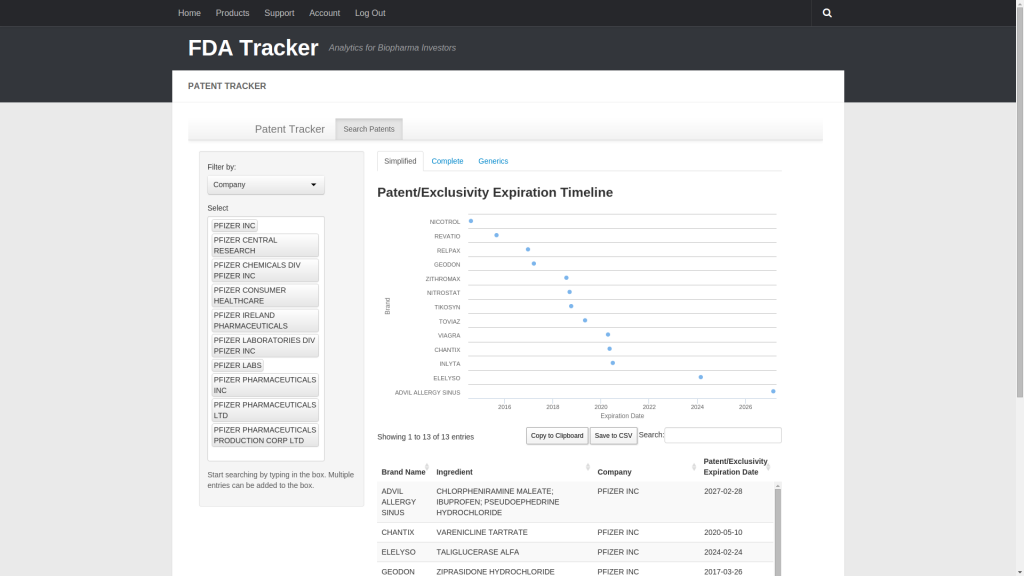This screenshot has width=1024, height=576.
Task: Open the Account menu item
Action: tap(325, 13)
